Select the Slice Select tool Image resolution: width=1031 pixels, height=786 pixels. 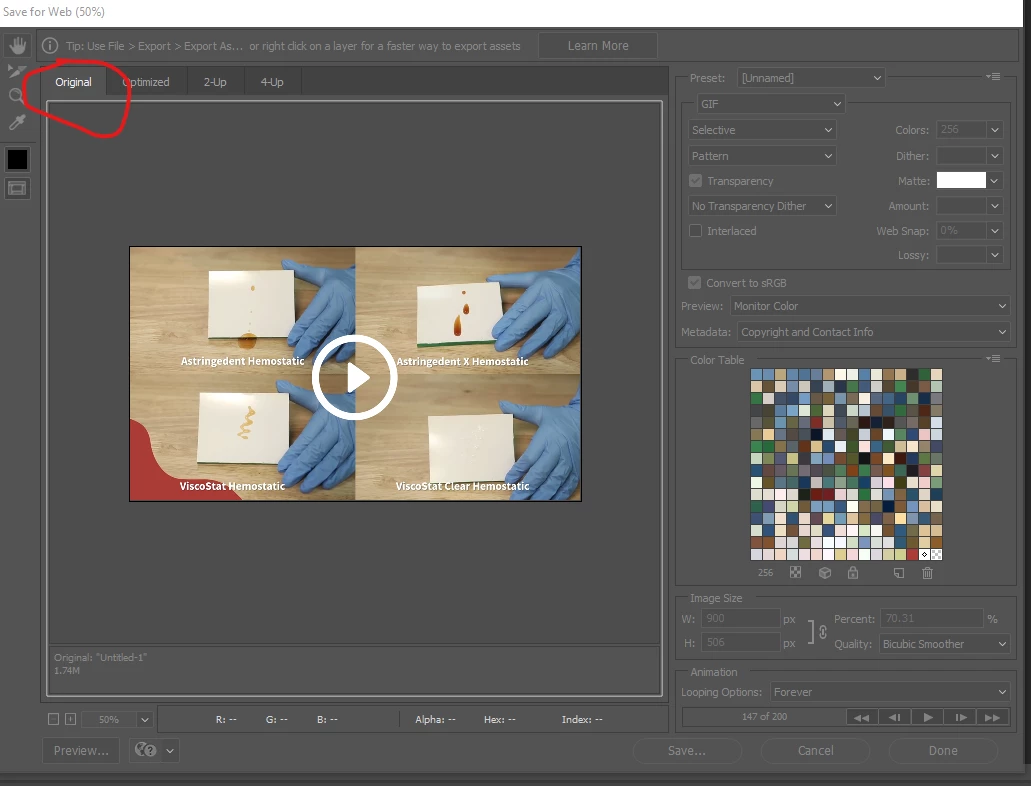click(17, 71)
